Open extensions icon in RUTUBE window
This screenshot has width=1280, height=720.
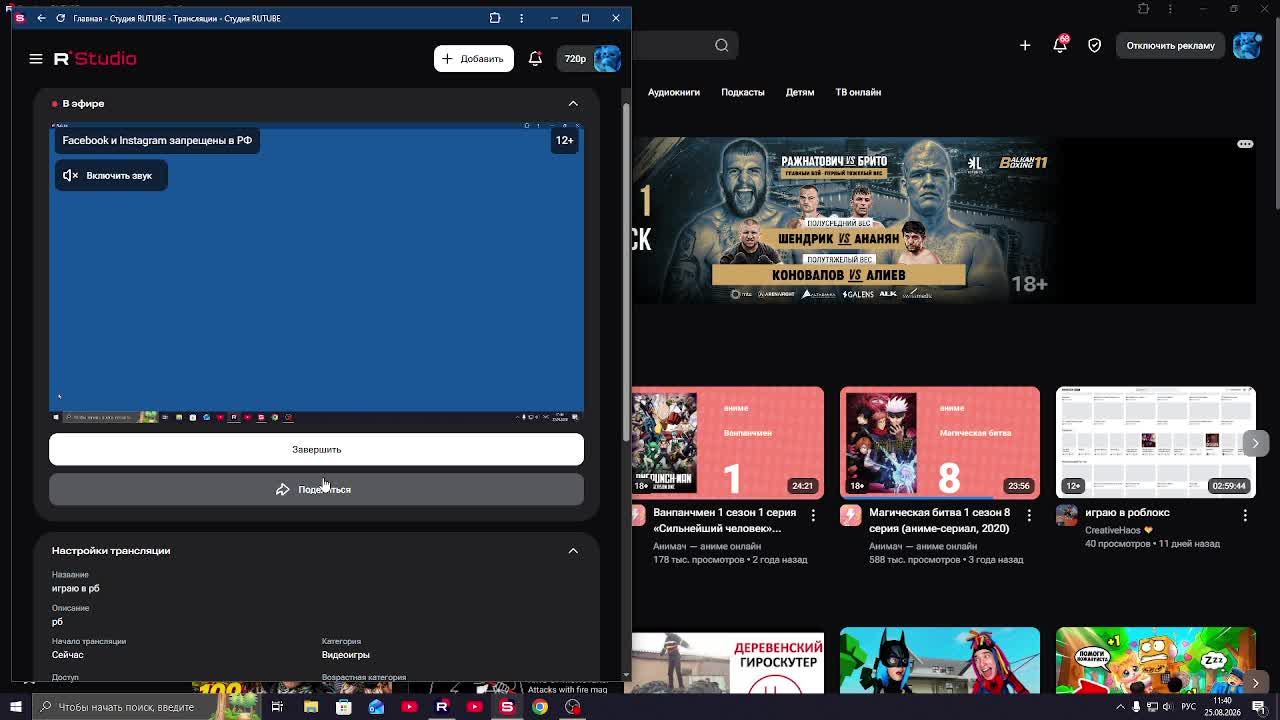click(x=1144, y=9)
